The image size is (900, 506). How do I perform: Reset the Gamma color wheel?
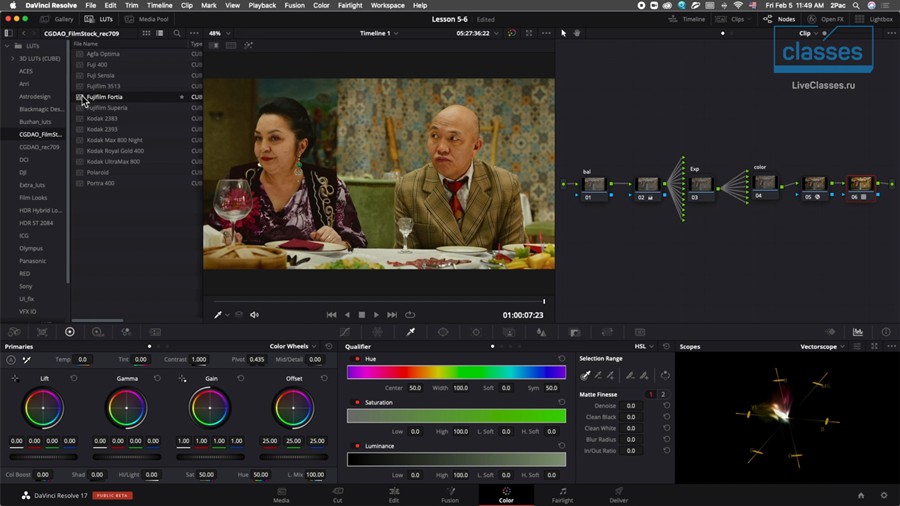pyautogui.click(x=157, y=379)
